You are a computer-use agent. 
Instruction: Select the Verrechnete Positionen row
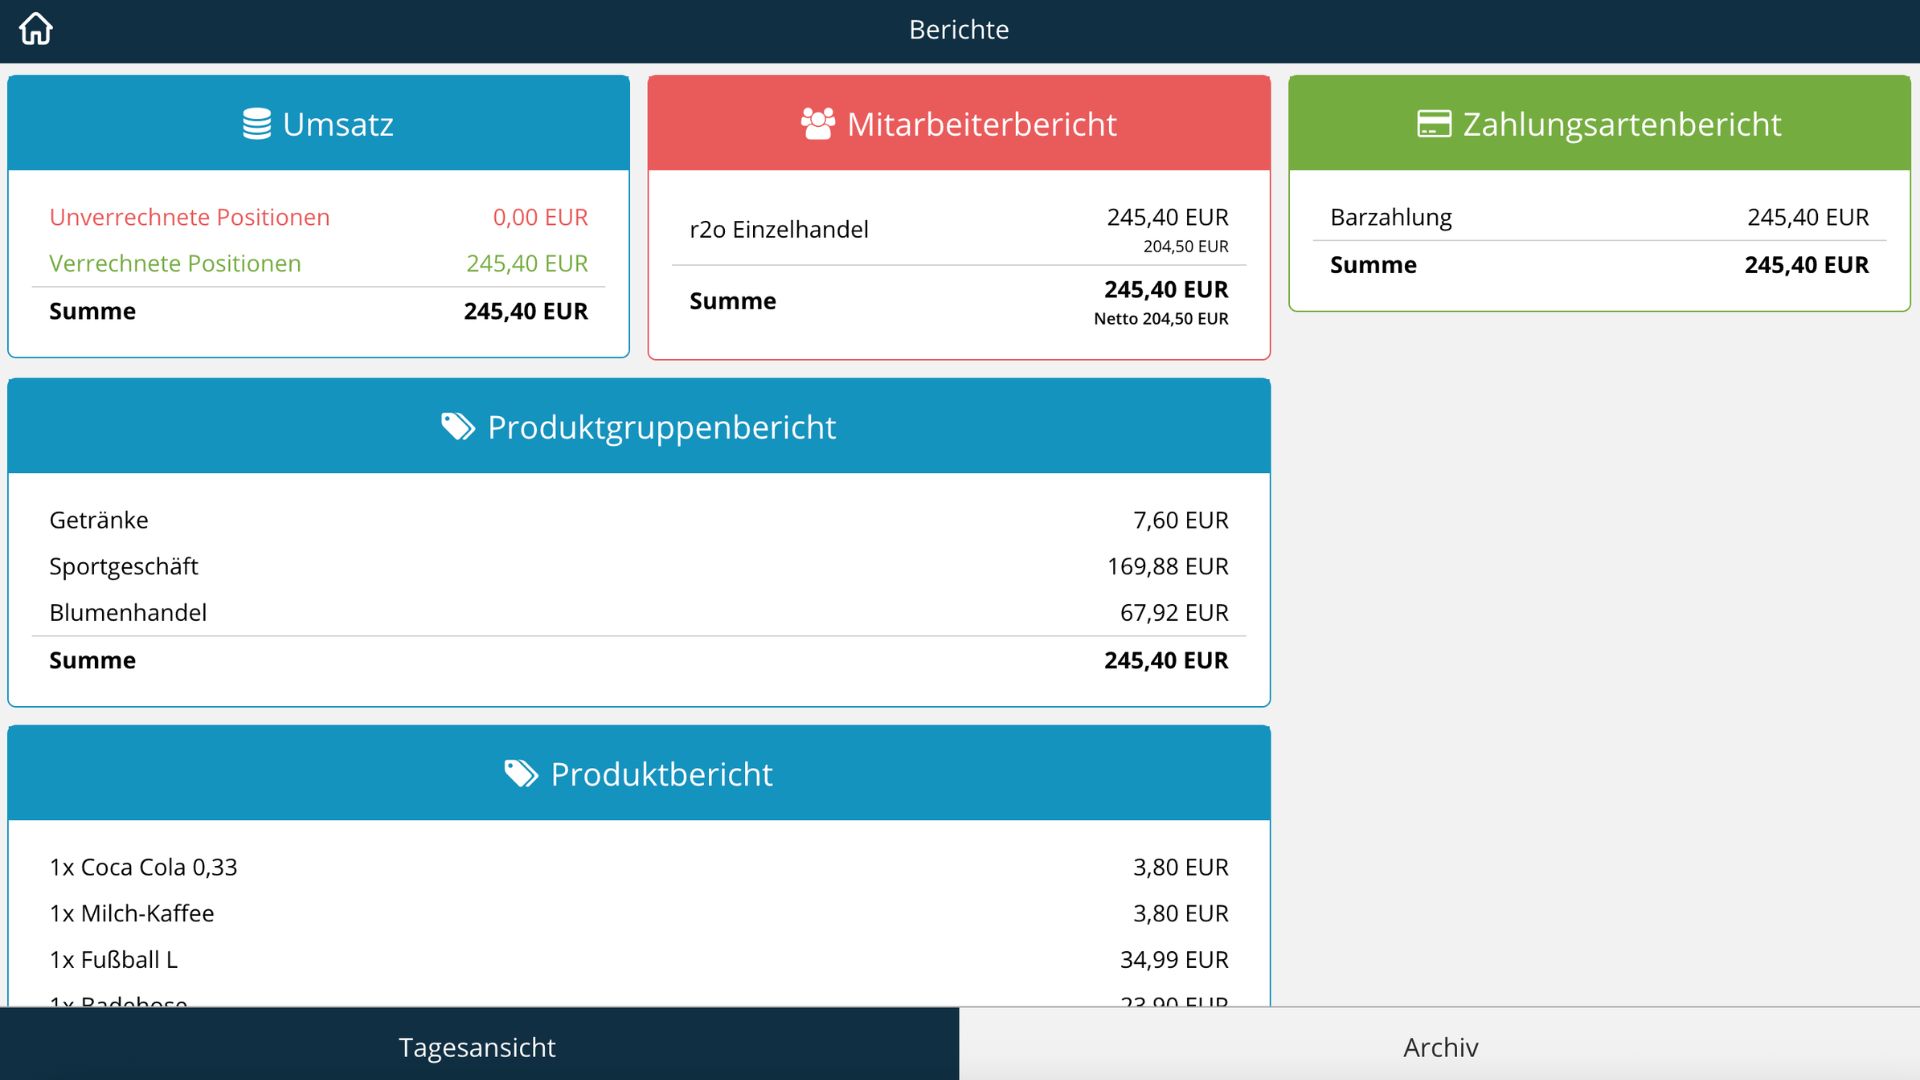click(x=319, y=263)
